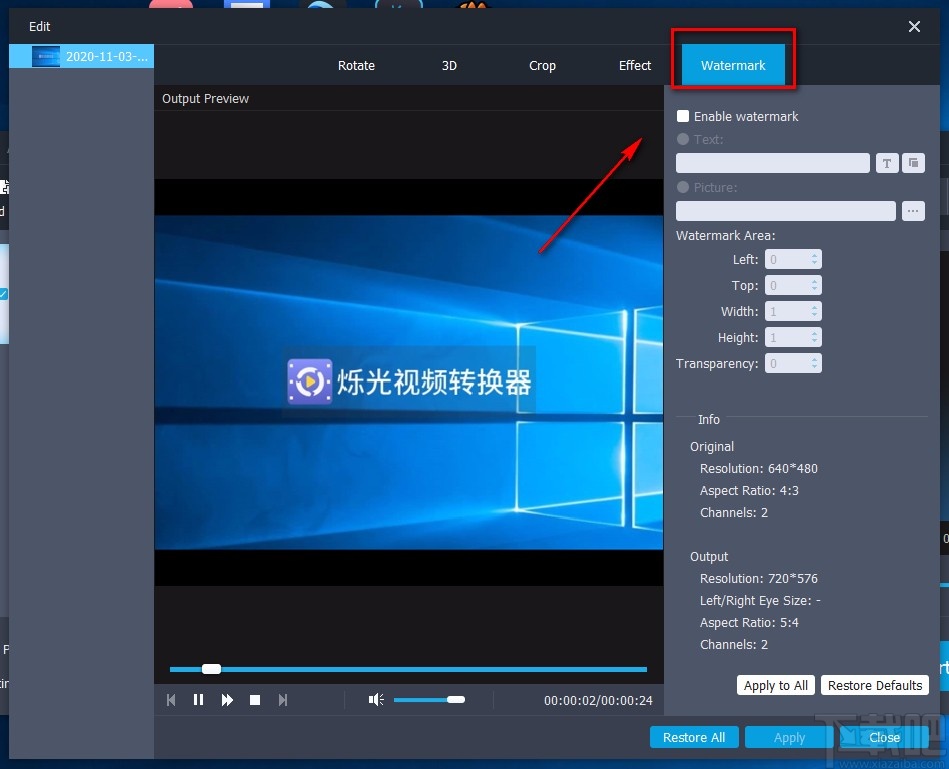Click the Apply to All button

[775, 685]
